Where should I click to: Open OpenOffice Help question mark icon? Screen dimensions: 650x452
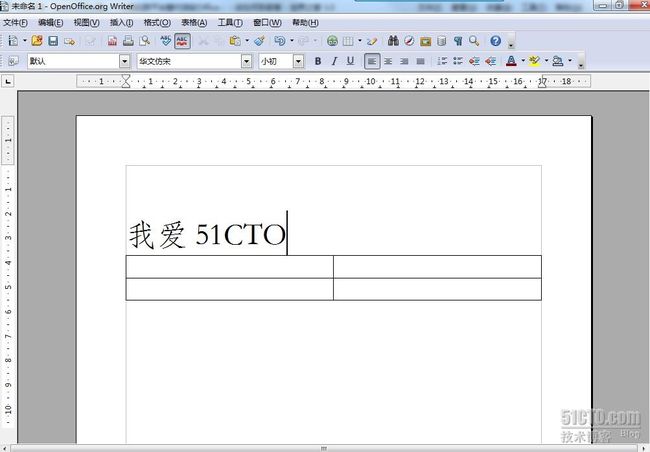point(495,41)
